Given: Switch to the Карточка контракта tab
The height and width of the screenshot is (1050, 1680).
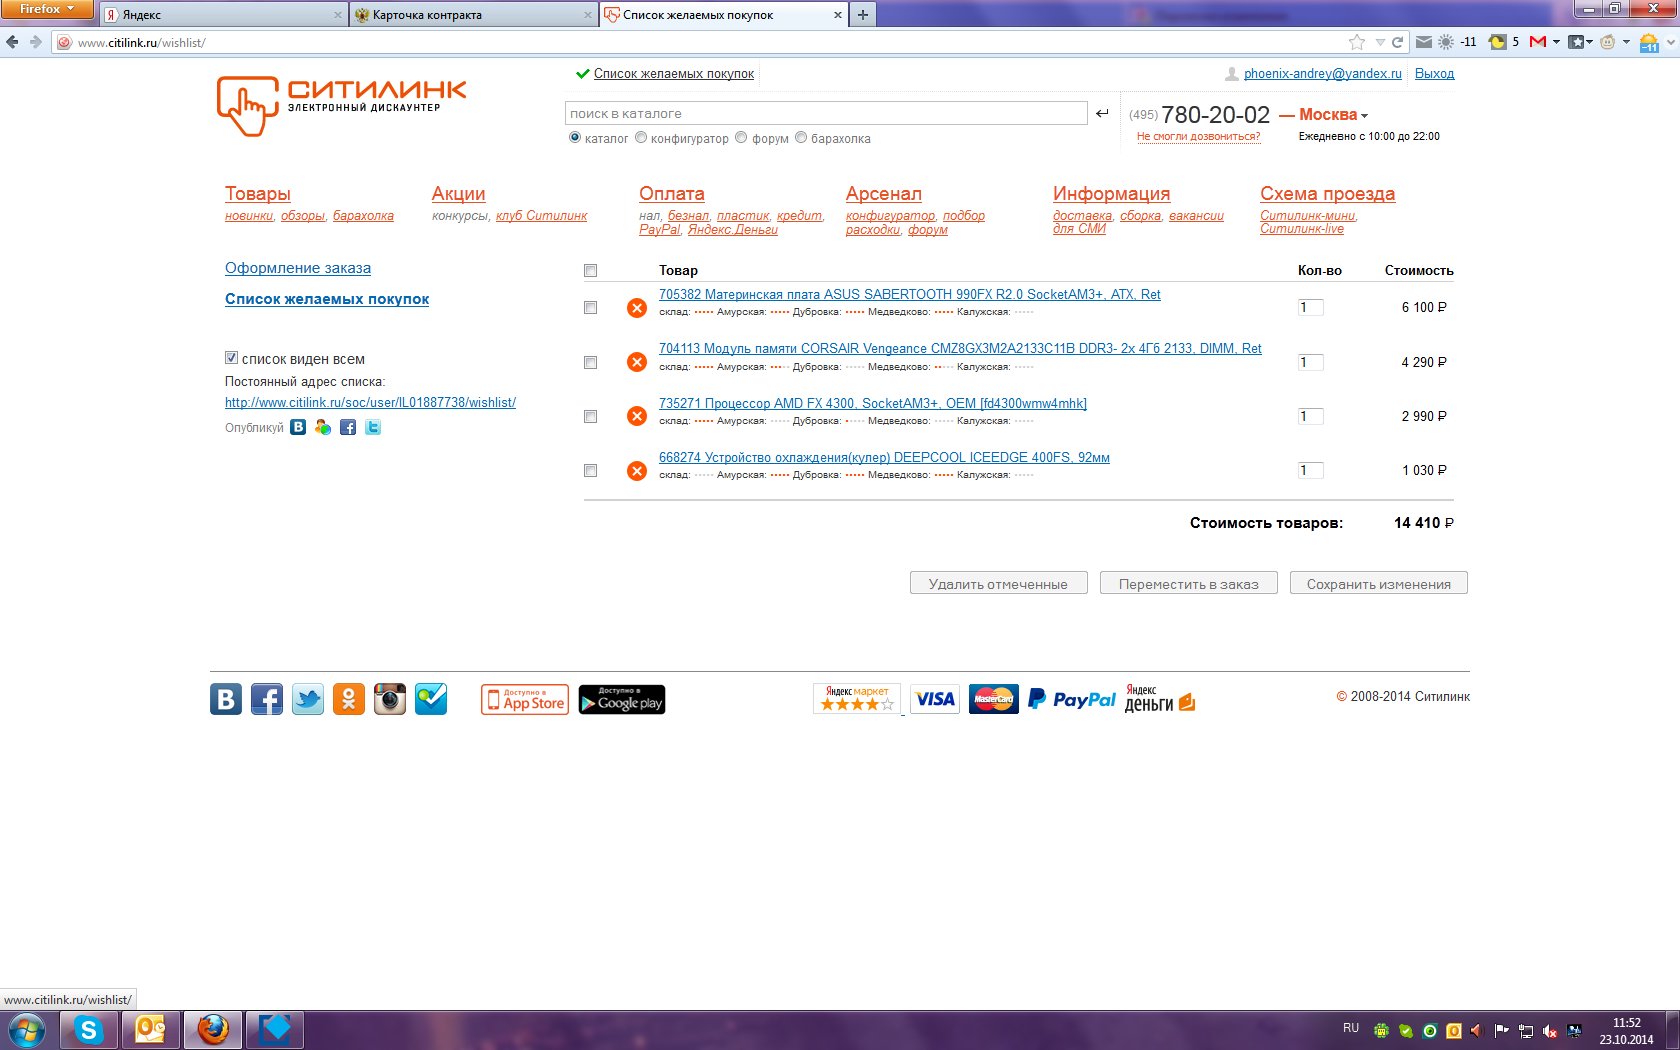Looking at the screenshot, I should (474, 15).
